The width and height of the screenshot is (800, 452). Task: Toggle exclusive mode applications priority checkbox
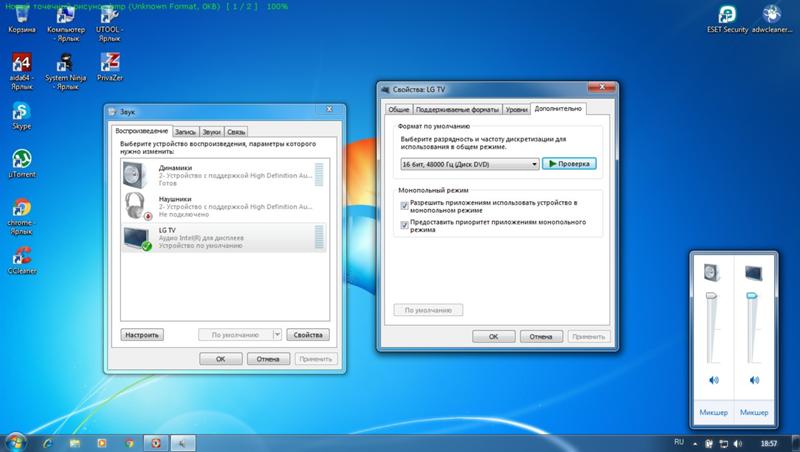pyautogui.click(x=404, y=225)
